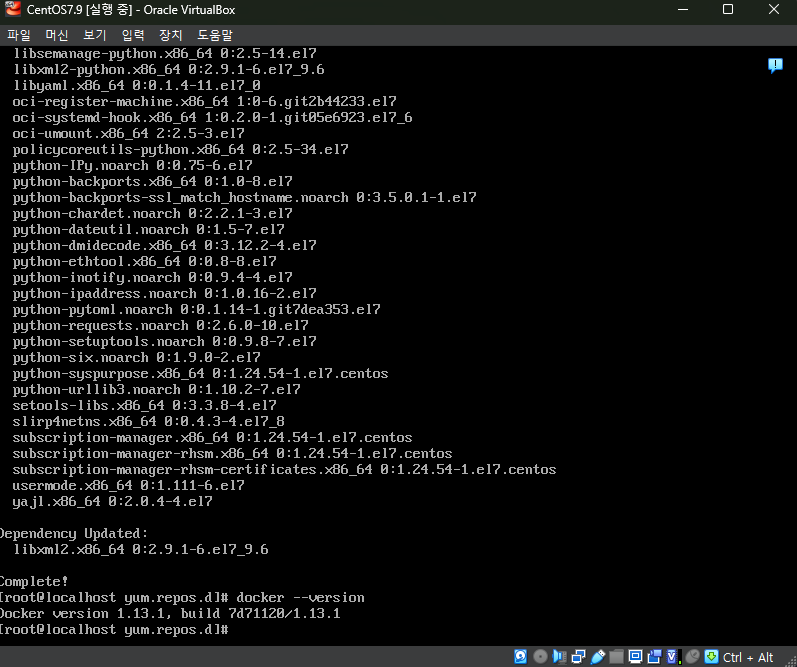
Task: Click the 'libsemanage-python.x86_64' package line
Action: point(164,53)
